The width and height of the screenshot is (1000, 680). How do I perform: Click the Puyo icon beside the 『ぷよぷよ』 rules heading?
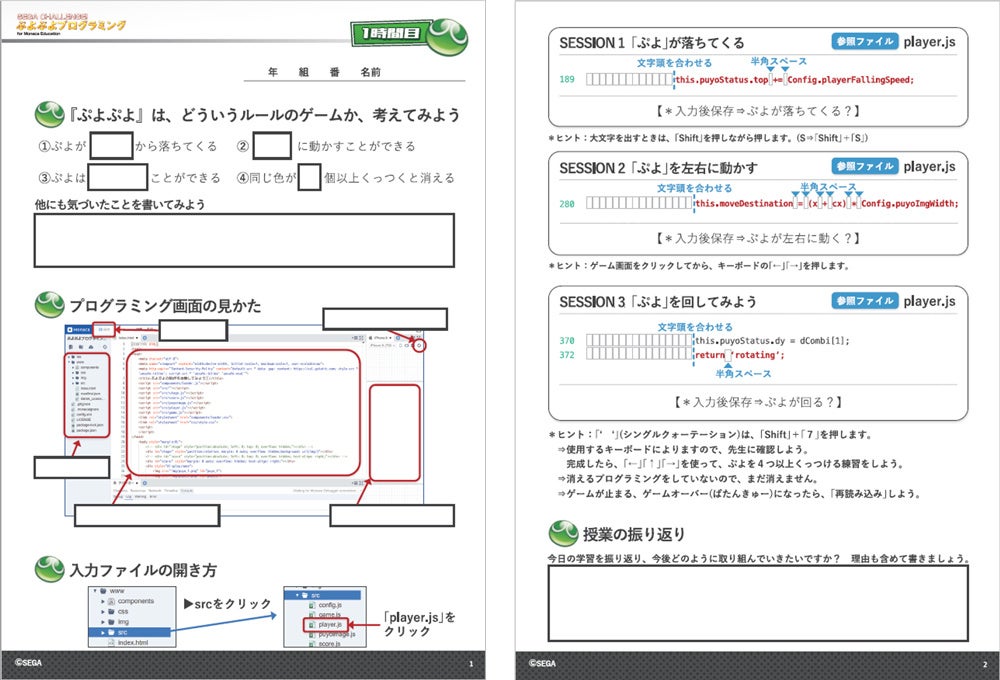pyautogui.click(x=49, y=114)
